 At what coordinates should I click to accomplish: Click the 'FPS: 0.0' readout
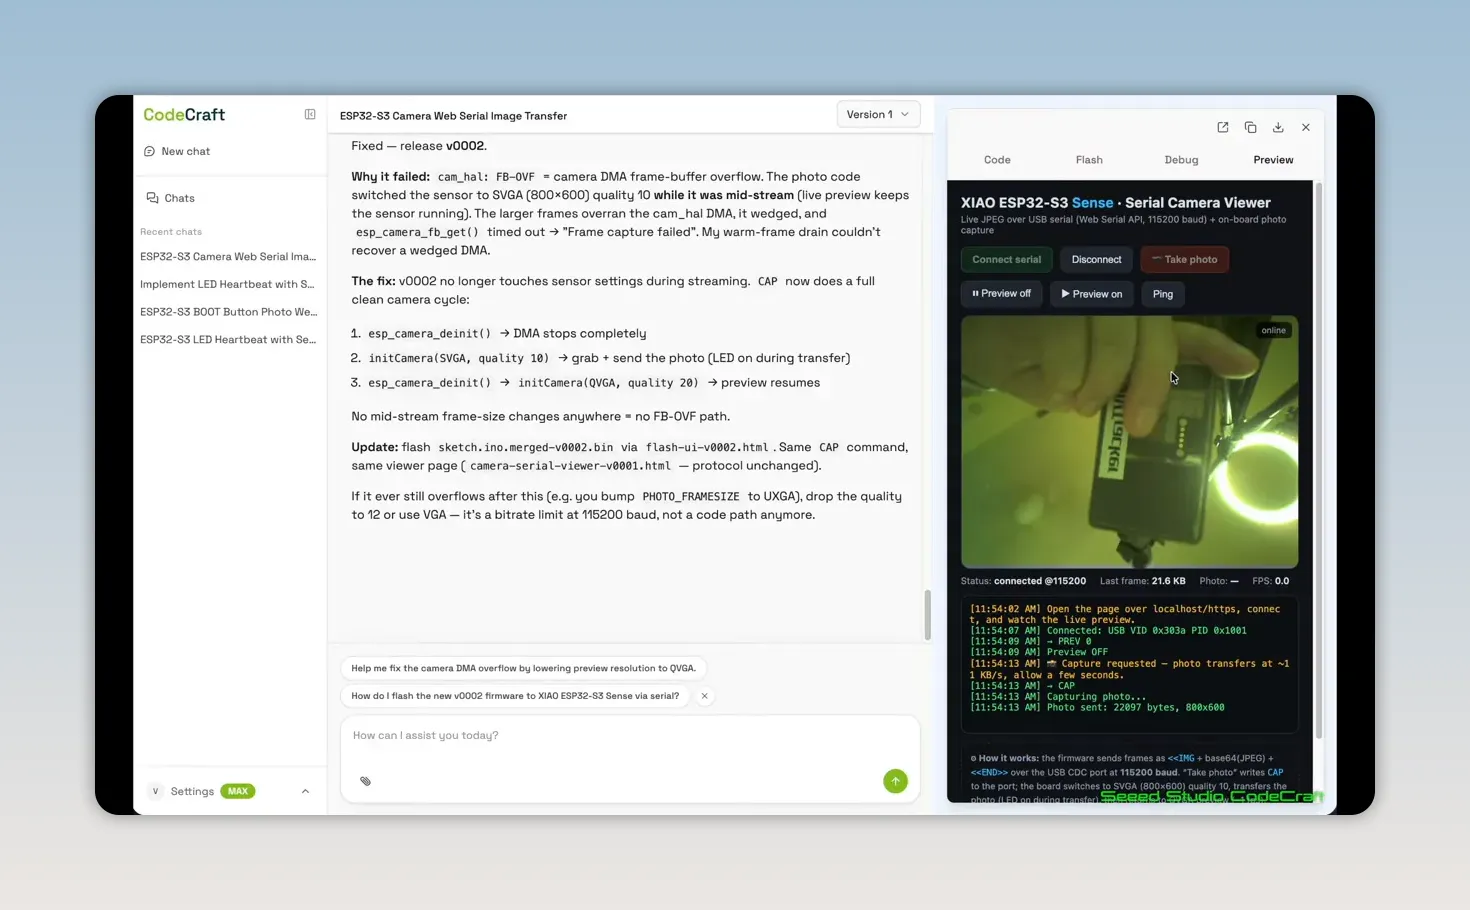pos(1270,581)
